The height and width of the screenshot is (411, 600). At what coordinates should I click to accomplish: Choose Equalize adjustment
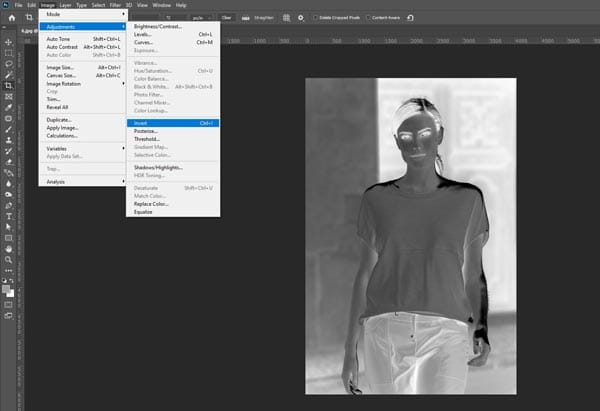[173, 212]
